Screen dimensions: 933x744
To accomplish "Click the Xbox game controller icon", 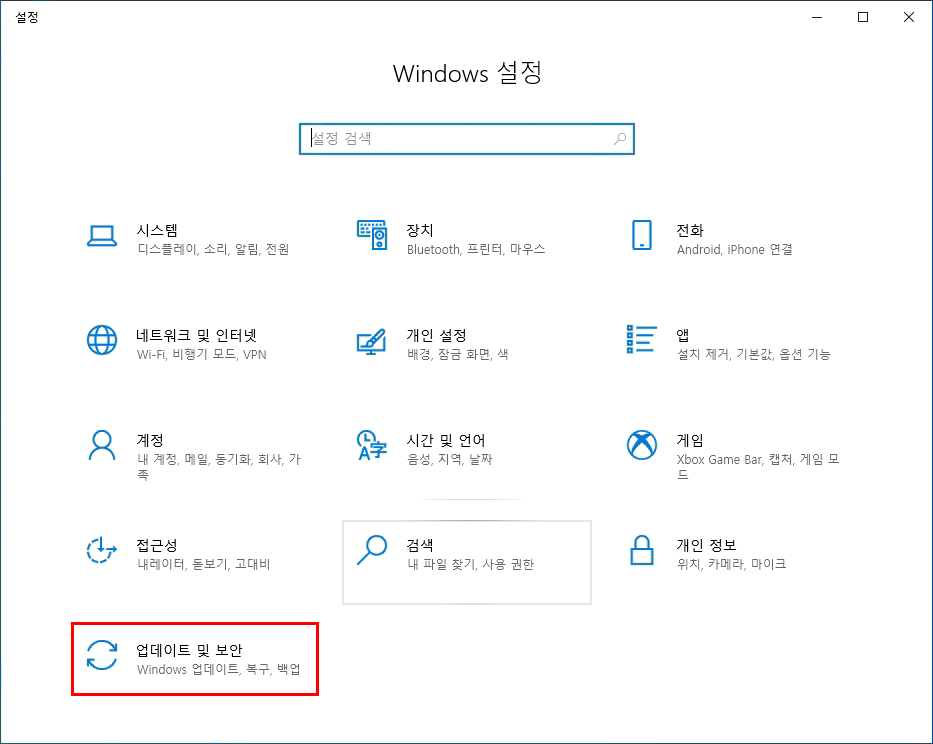I will click(x=642, y=448).
